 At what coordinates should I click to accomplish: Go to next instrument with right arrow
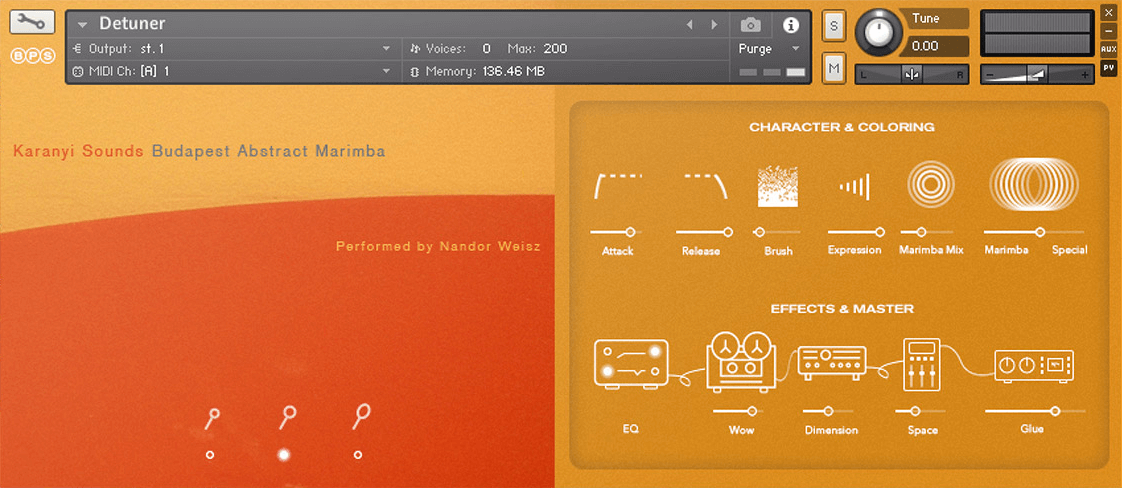point(713,25)
